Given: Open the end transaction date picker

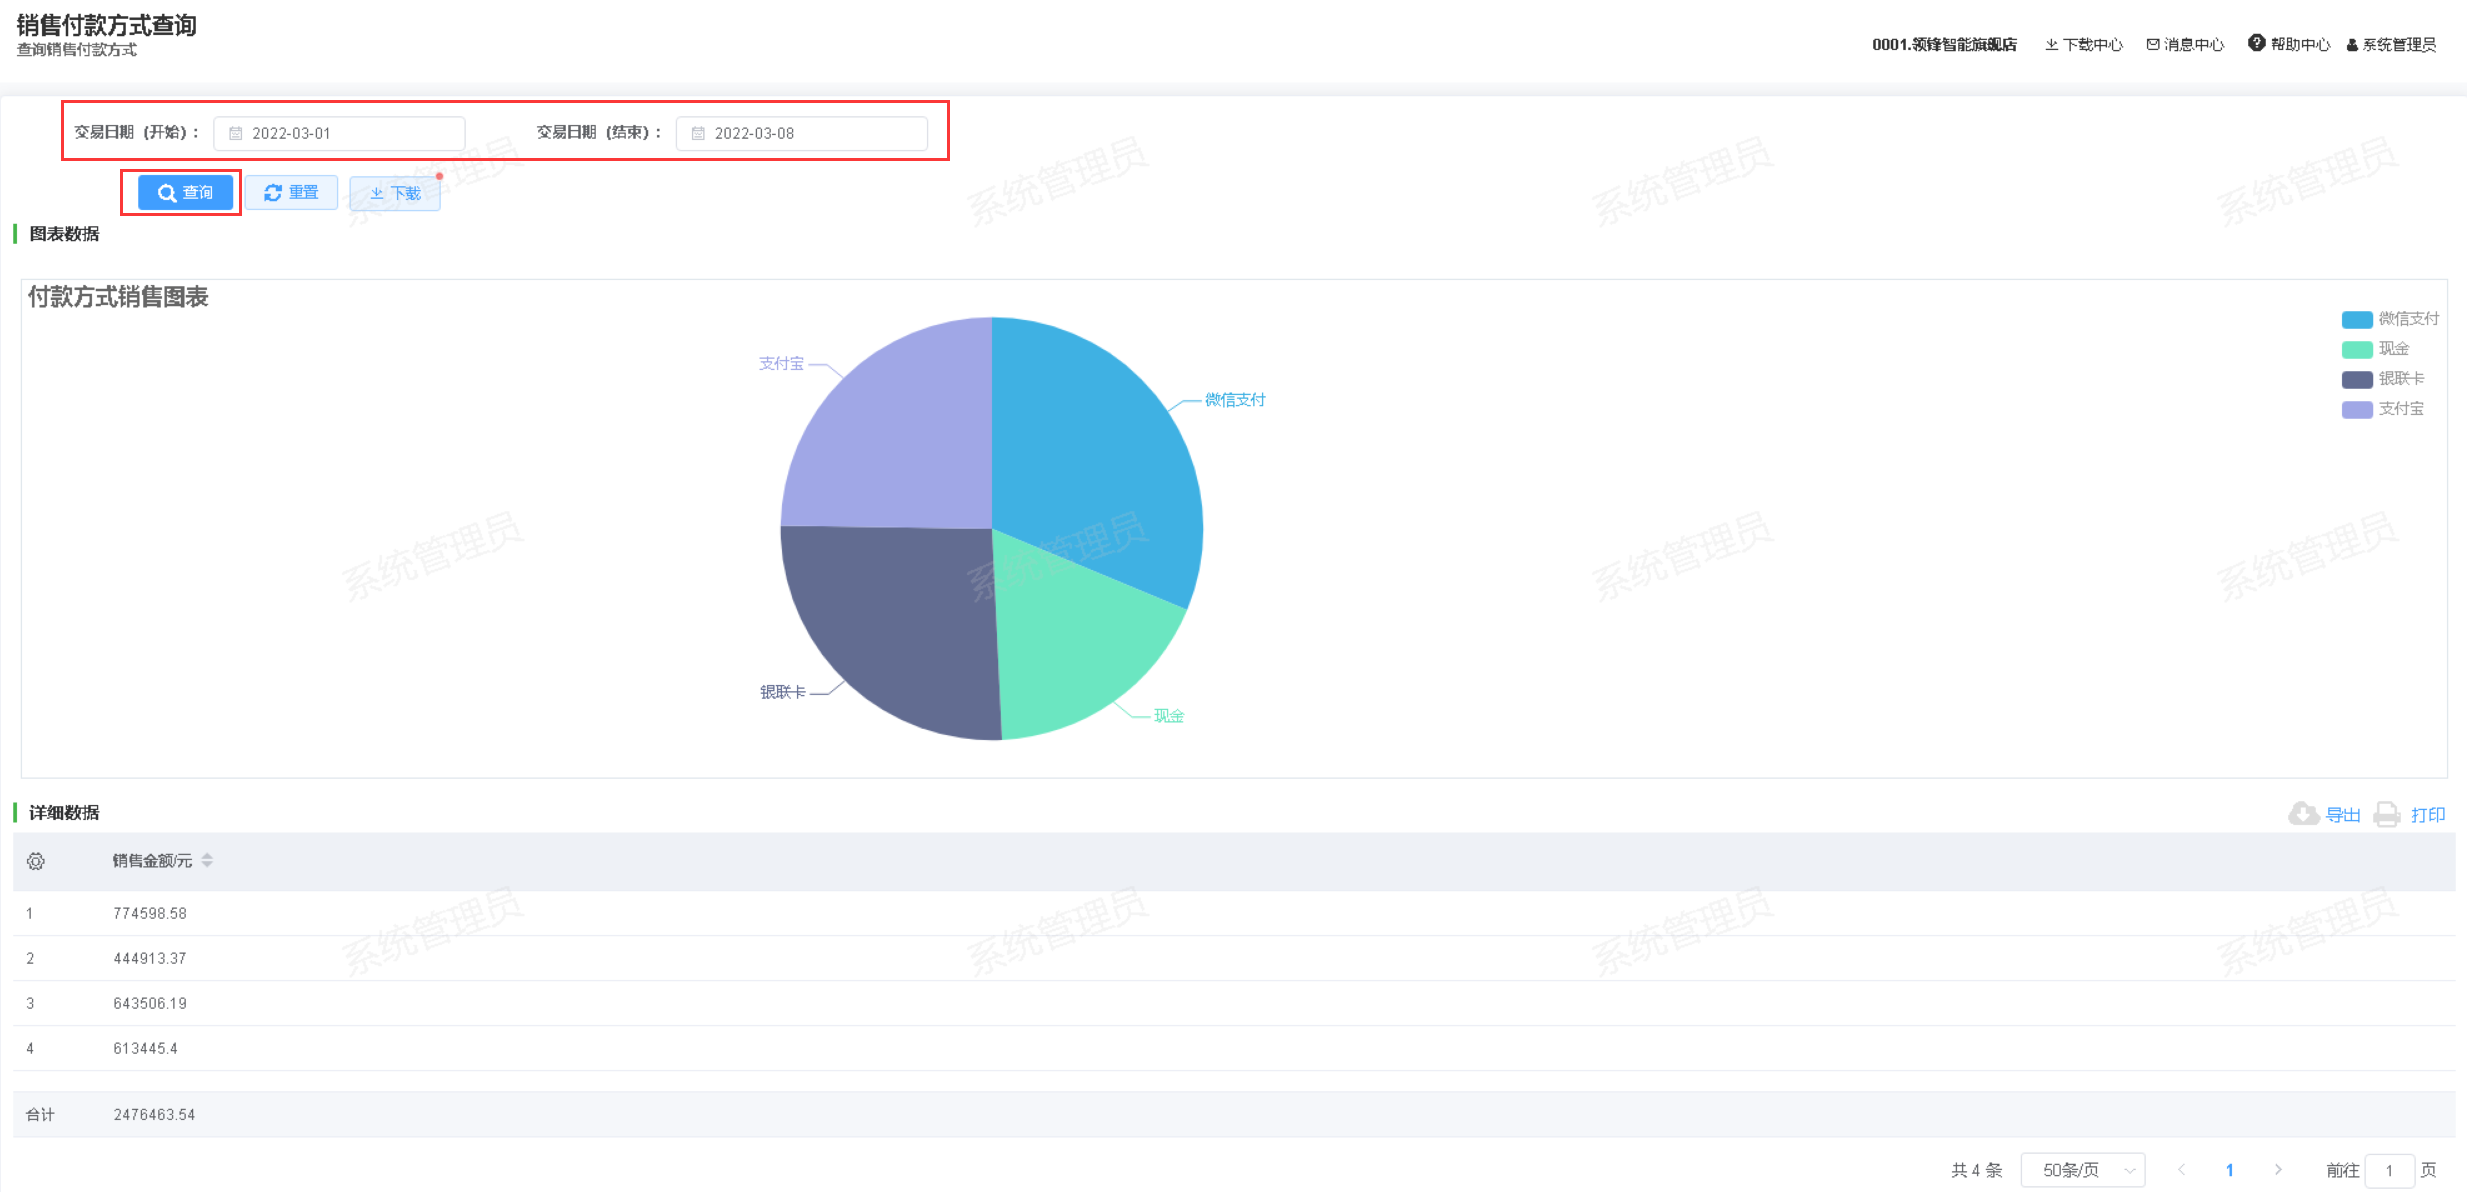Looking at the screenshot, I should point(801,133).
